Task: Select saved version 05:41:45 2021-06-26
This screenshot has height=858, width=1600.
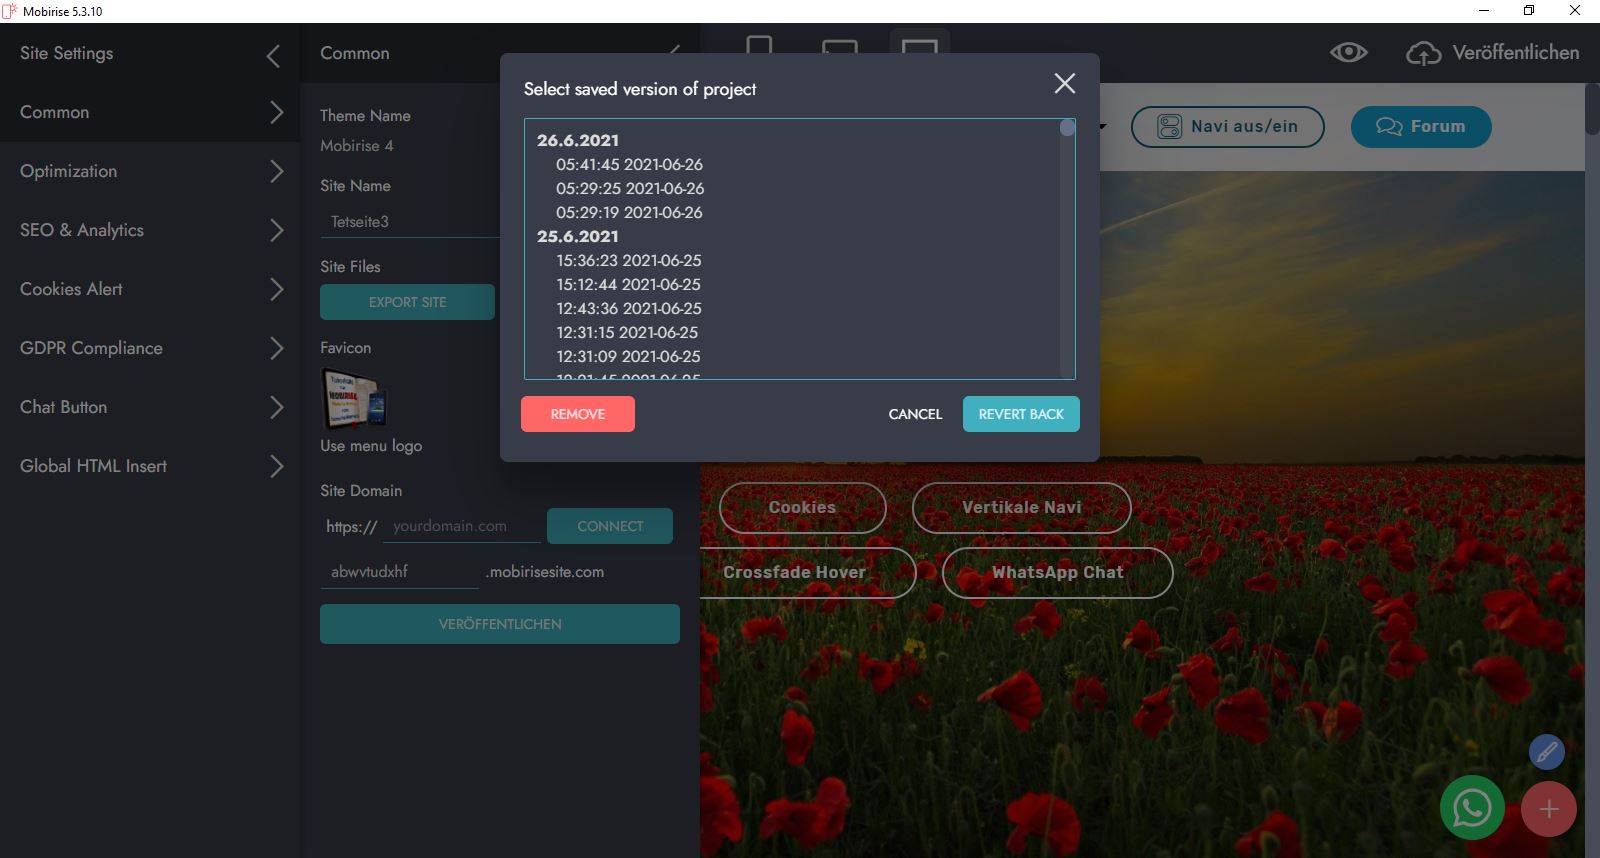Action: (629, 164)
